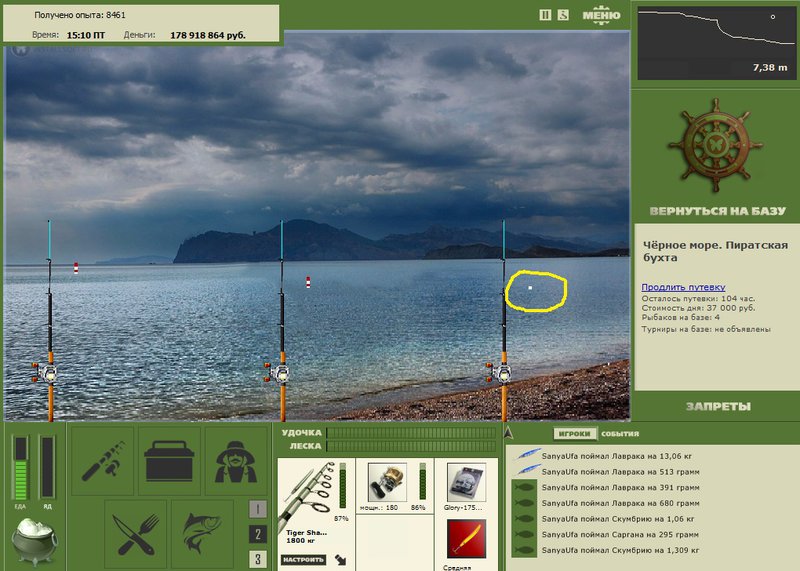
Task: Click the reel thumbnail with power 180
Action: tap(387, 482)
